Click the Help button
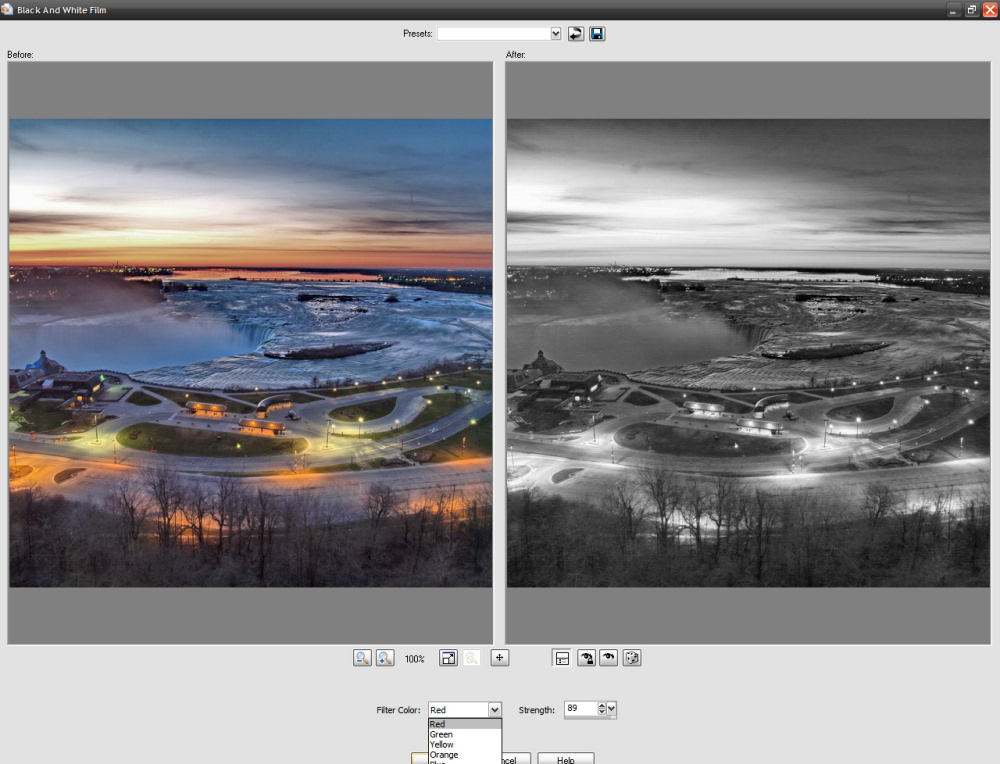This screenshot has height=764, width=1000. 566,759
